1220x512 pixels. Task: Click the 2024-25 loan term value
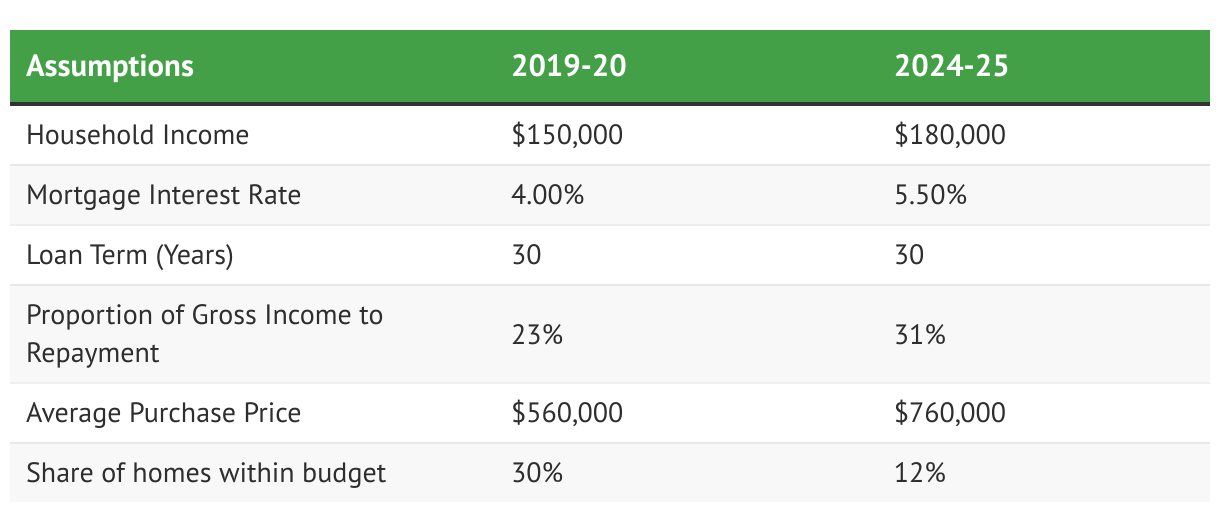click(909, 255)
